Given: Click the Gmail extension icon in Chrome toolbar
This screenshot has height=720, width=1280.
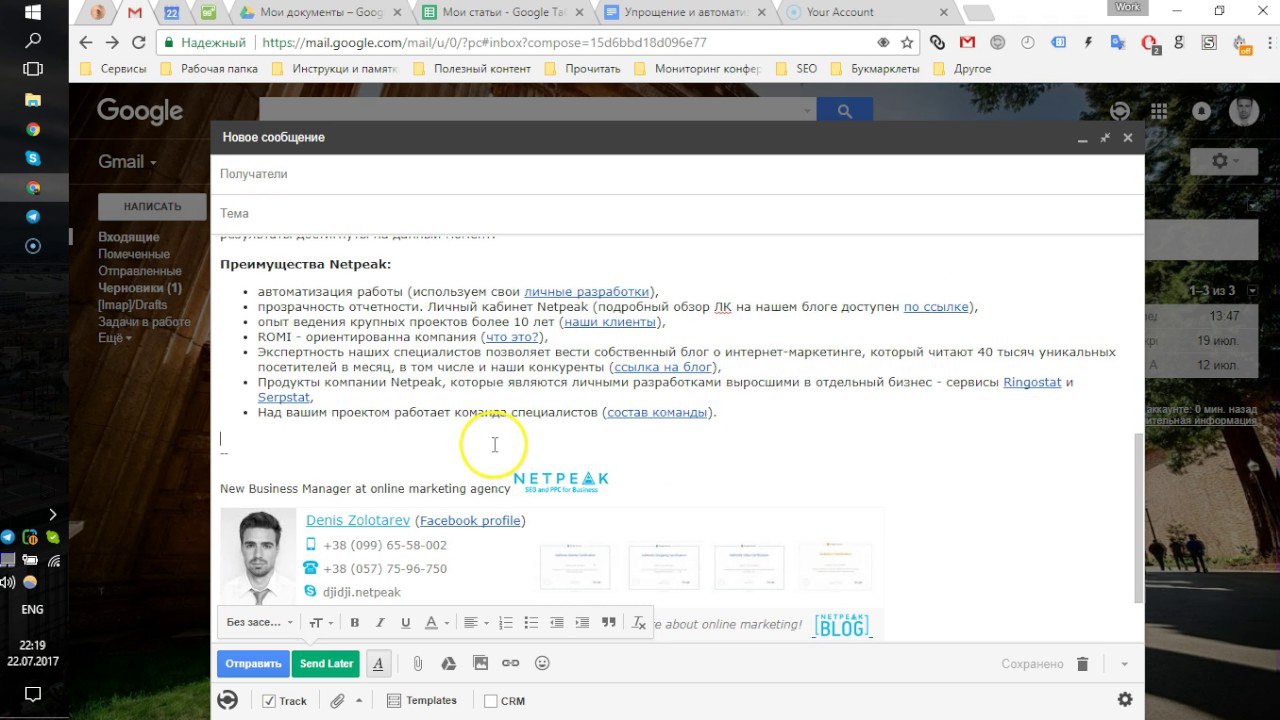Looking at the screenshot, I should pos(967,43).
